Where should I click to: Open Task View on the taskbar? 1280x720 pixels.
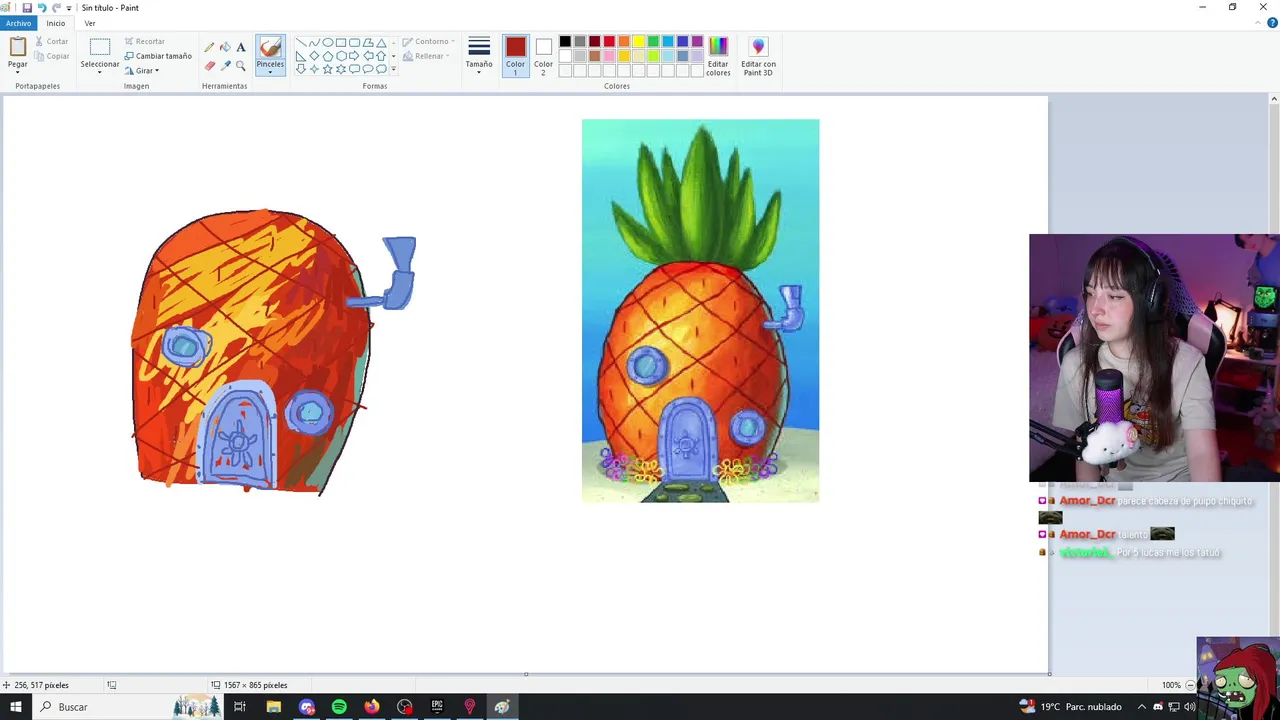point(240,707)
